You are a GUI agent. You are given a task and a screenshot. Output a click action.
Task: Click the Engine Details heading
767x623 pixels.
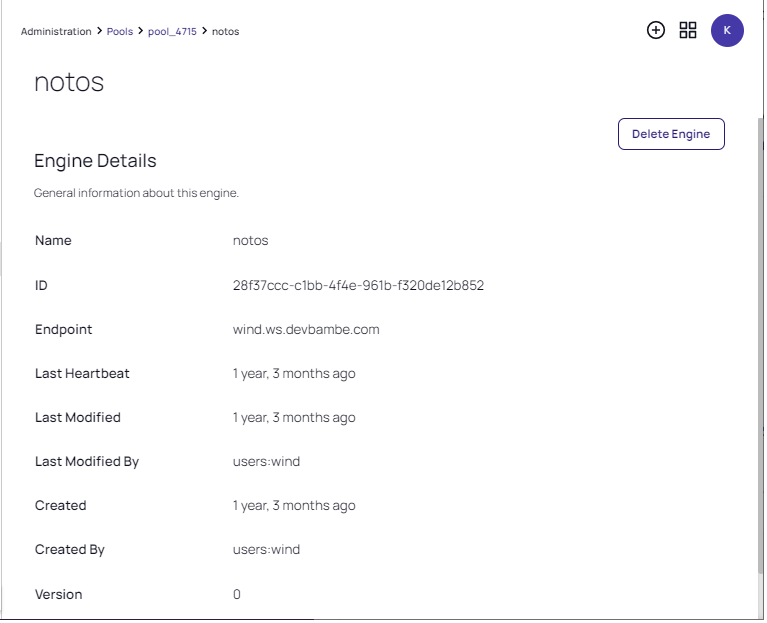click(x=95, y=161)
